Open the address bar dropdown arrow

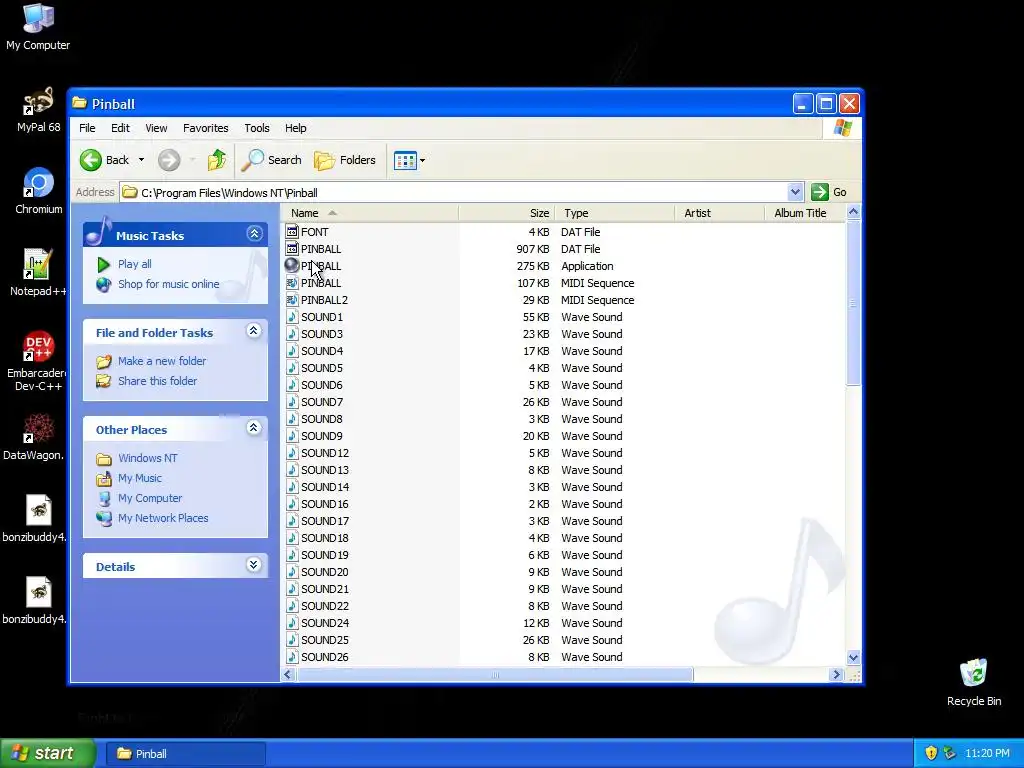[x=795, y=192]
